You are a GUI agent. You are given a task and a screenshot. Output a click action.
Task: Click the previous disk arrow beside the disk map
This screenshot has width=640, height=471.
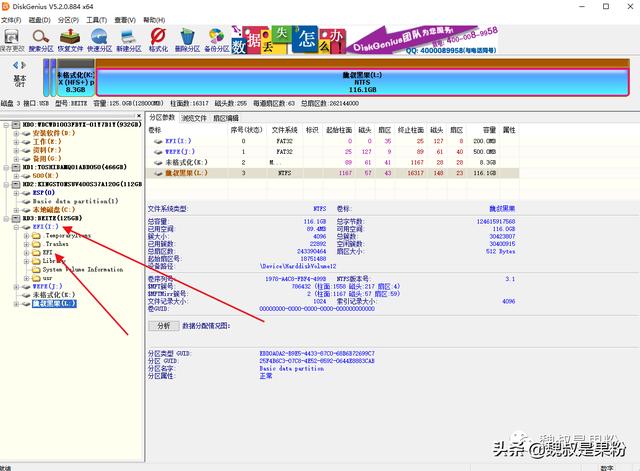pyautogui.click(x=16, y=65)
